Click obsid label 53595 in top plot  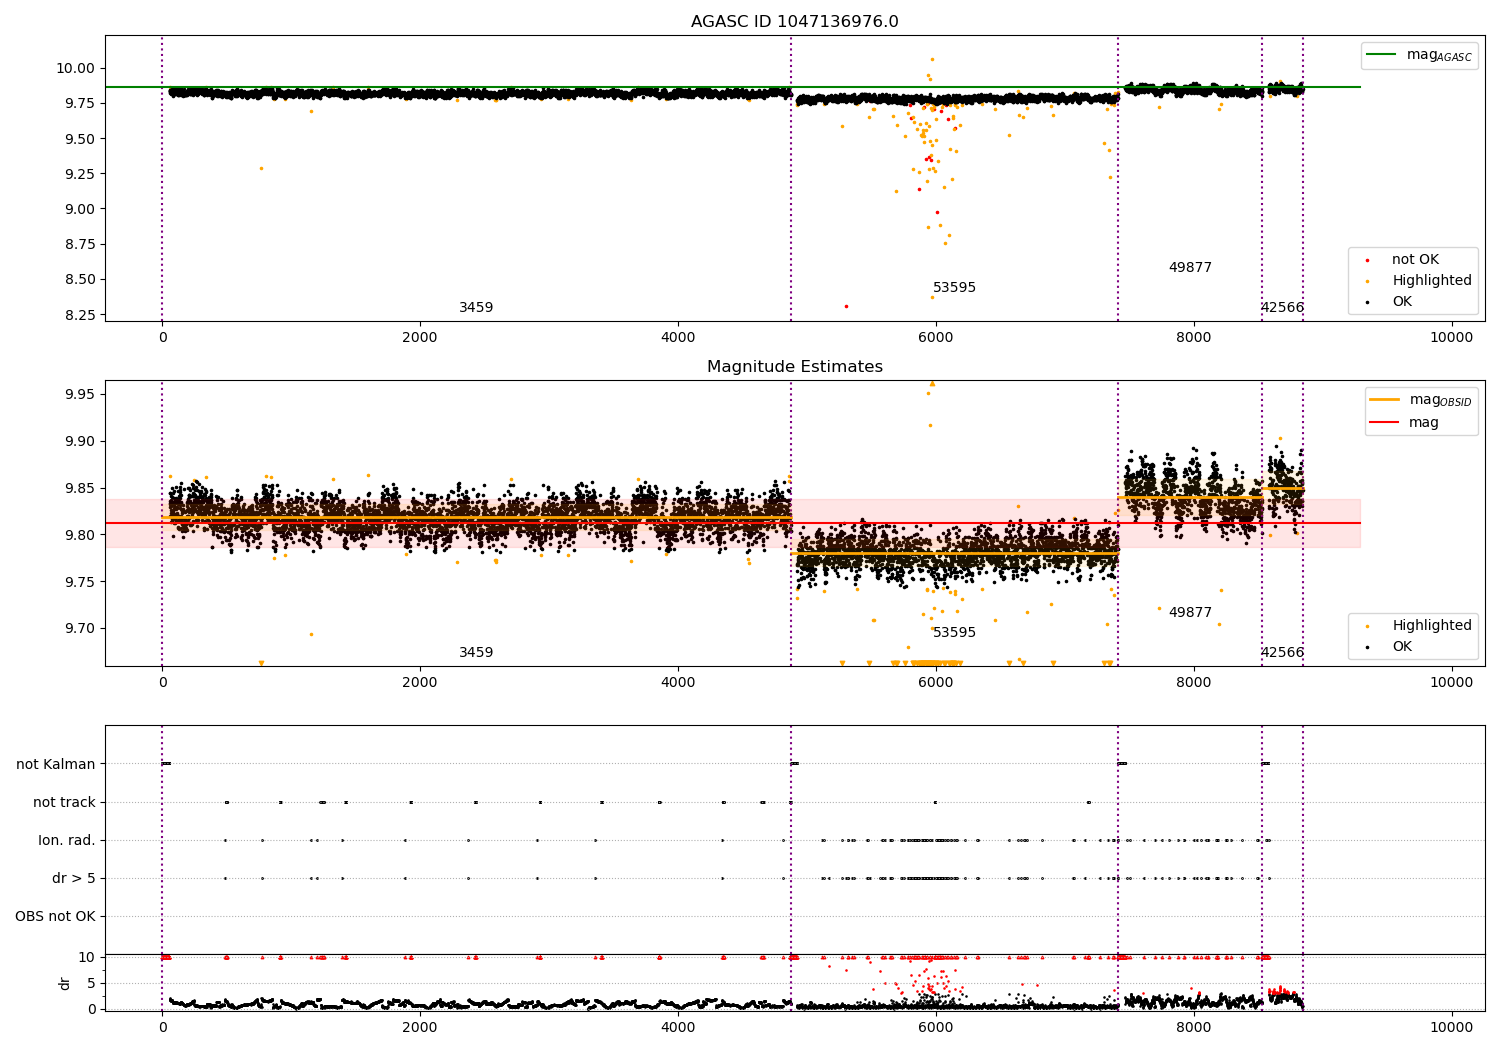click(954, 288)
